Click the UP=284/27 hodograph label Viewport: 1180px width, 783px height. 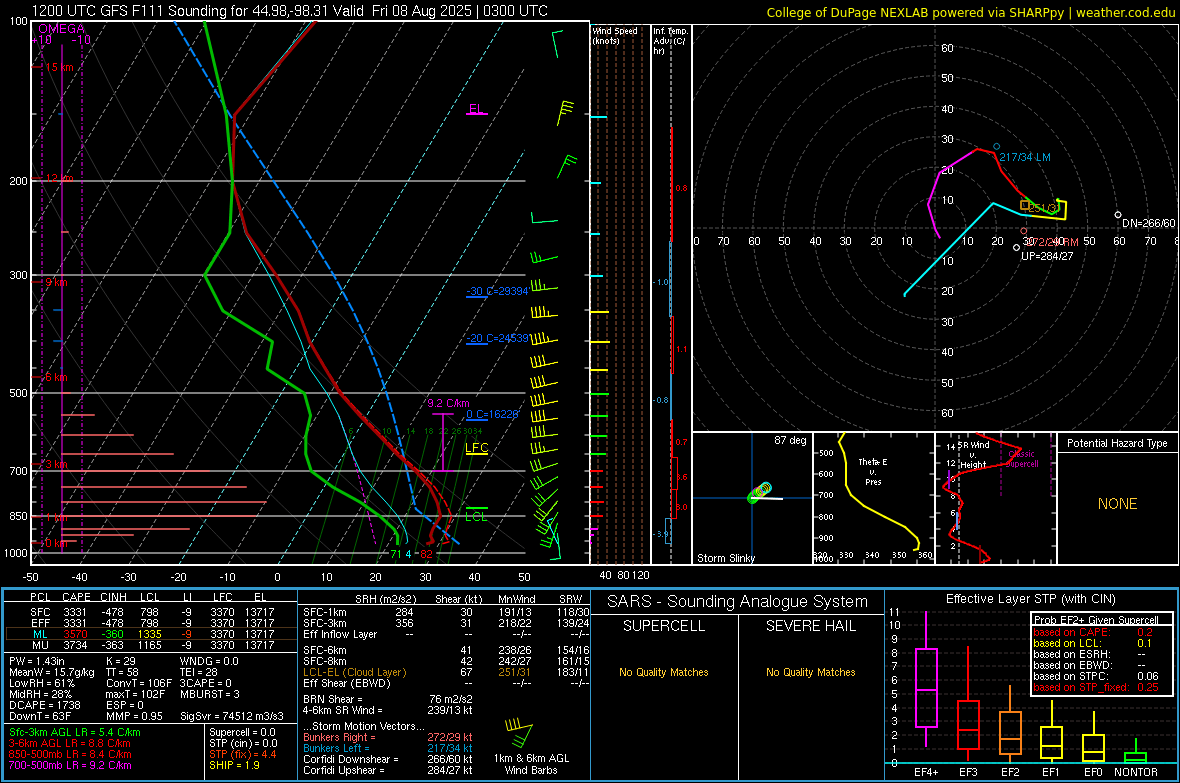(1047, 256)
